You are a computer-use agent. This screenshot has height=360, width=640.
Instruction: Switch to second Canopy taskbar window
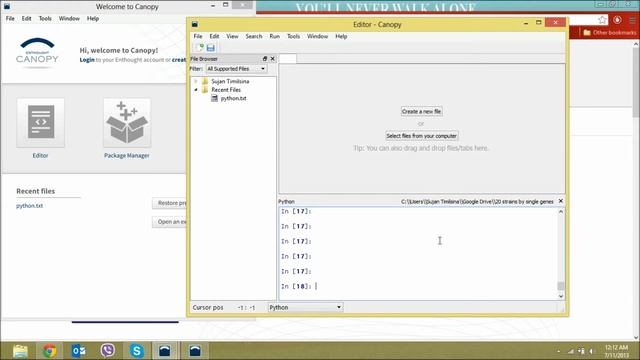(195, 351)
